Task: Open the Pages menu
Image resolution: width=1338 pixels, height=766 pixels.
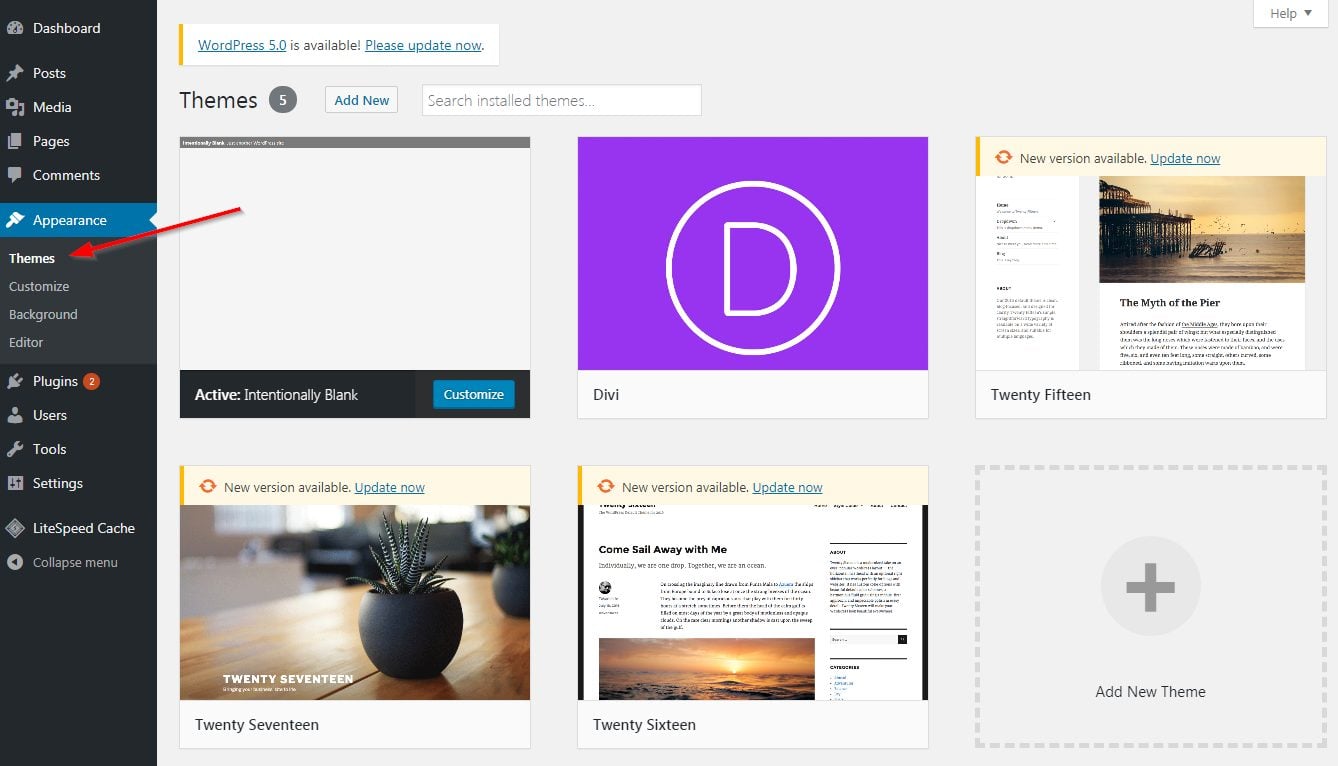Action: click(x=78, y=141)
